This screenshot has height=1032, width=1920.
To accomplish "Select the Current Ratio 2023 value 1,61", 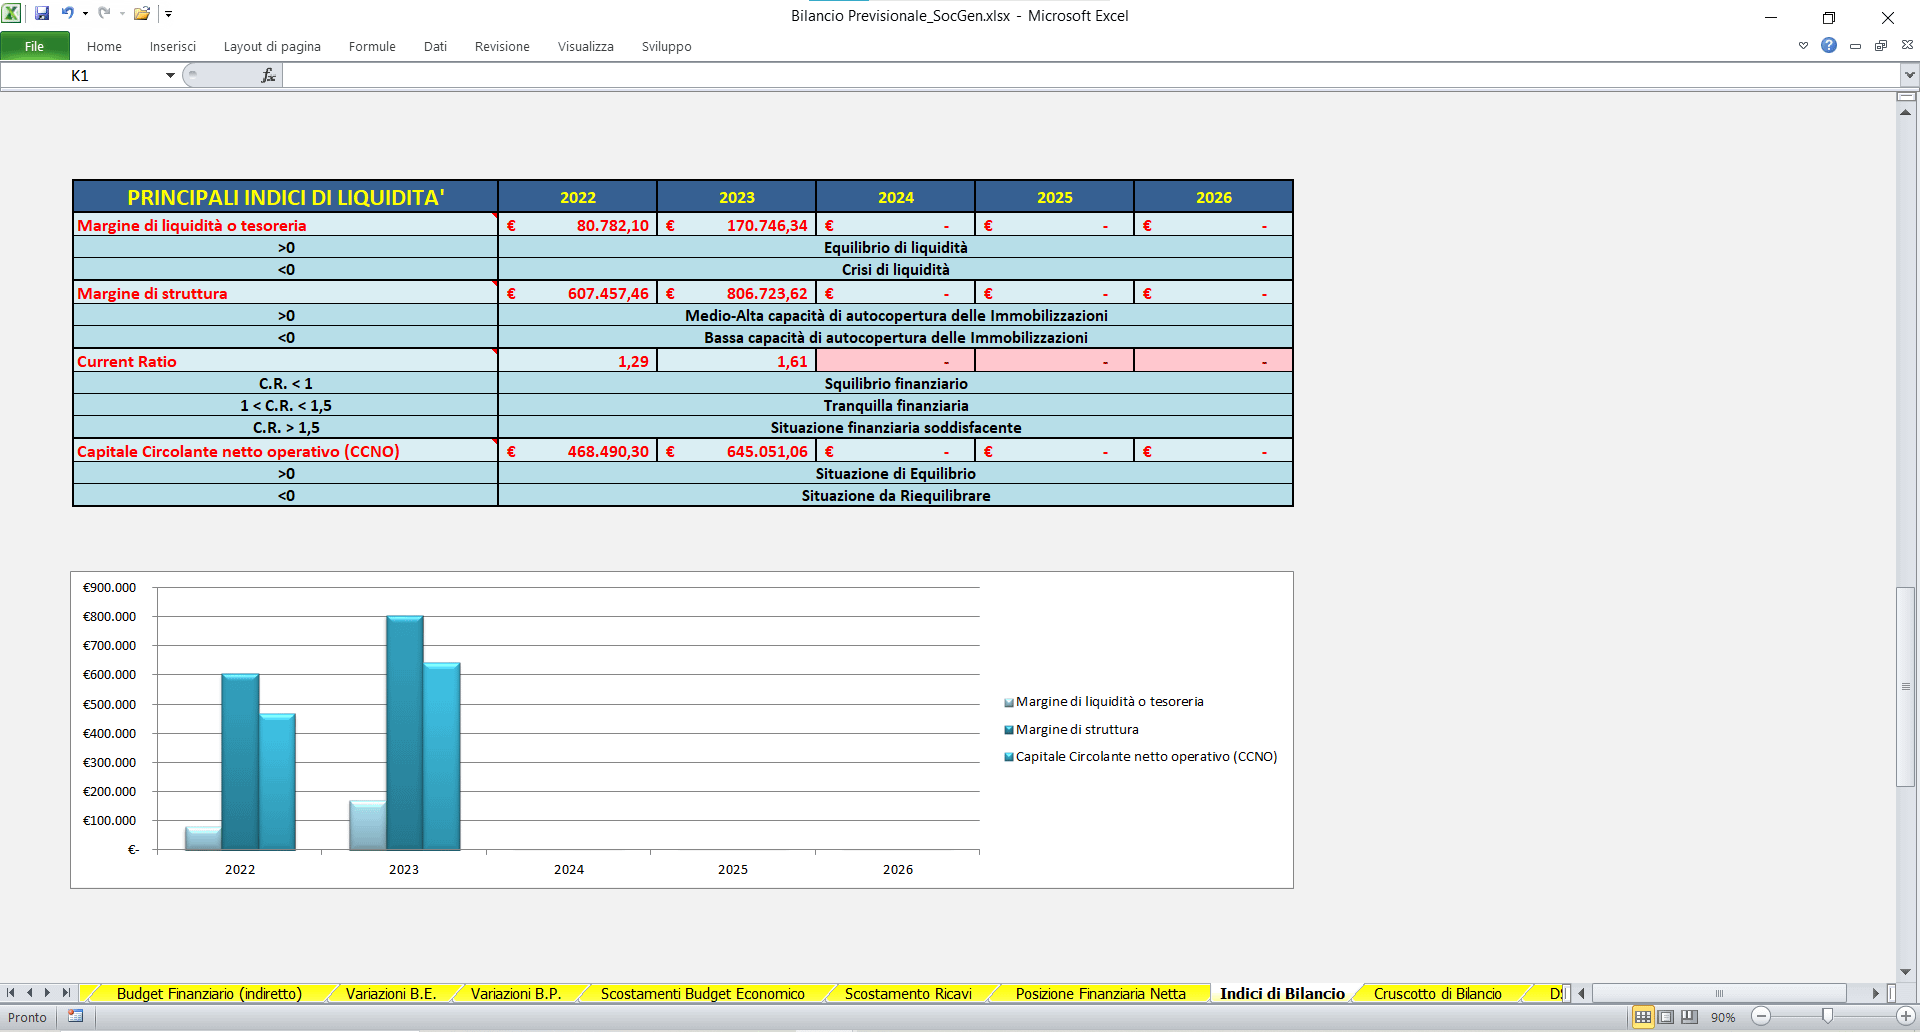I will [737, 361].
